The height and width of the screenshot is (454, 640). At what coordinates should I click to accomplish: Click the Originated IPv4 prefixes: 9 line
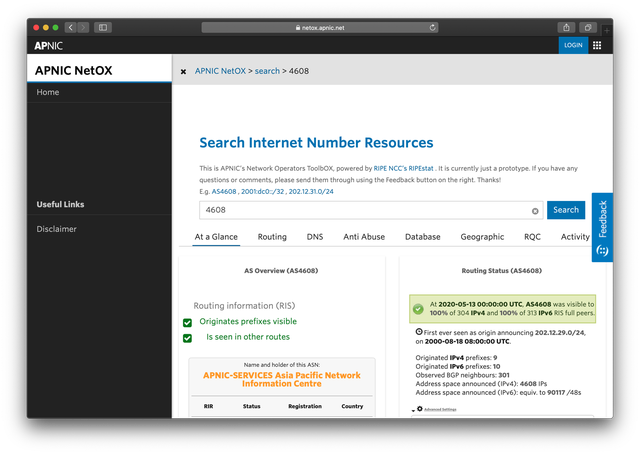(456, 358)
